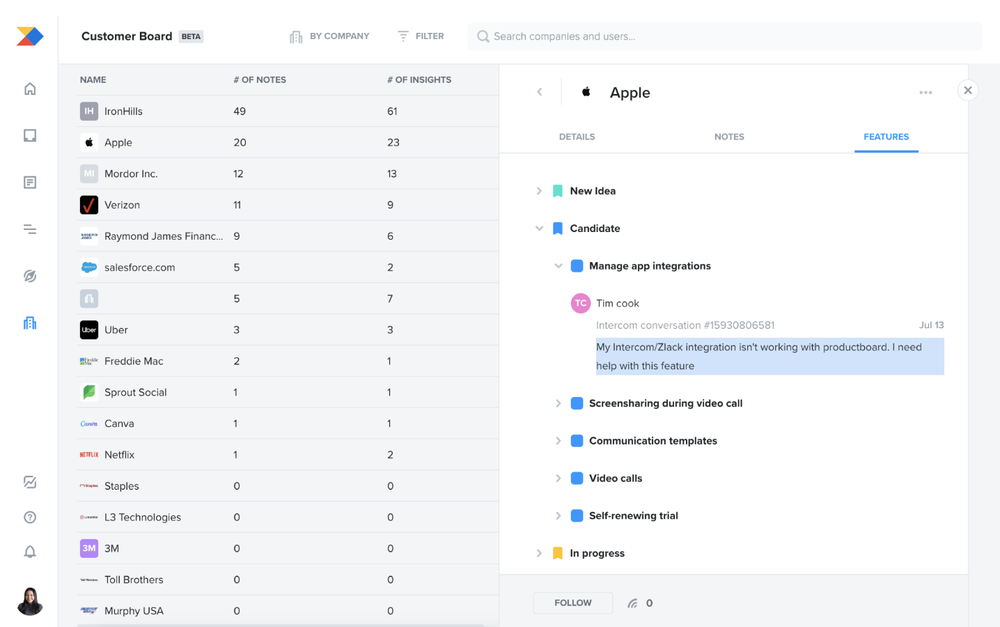Click the Filter button
The image size is (1000, 627).
[x=421, y=36]
